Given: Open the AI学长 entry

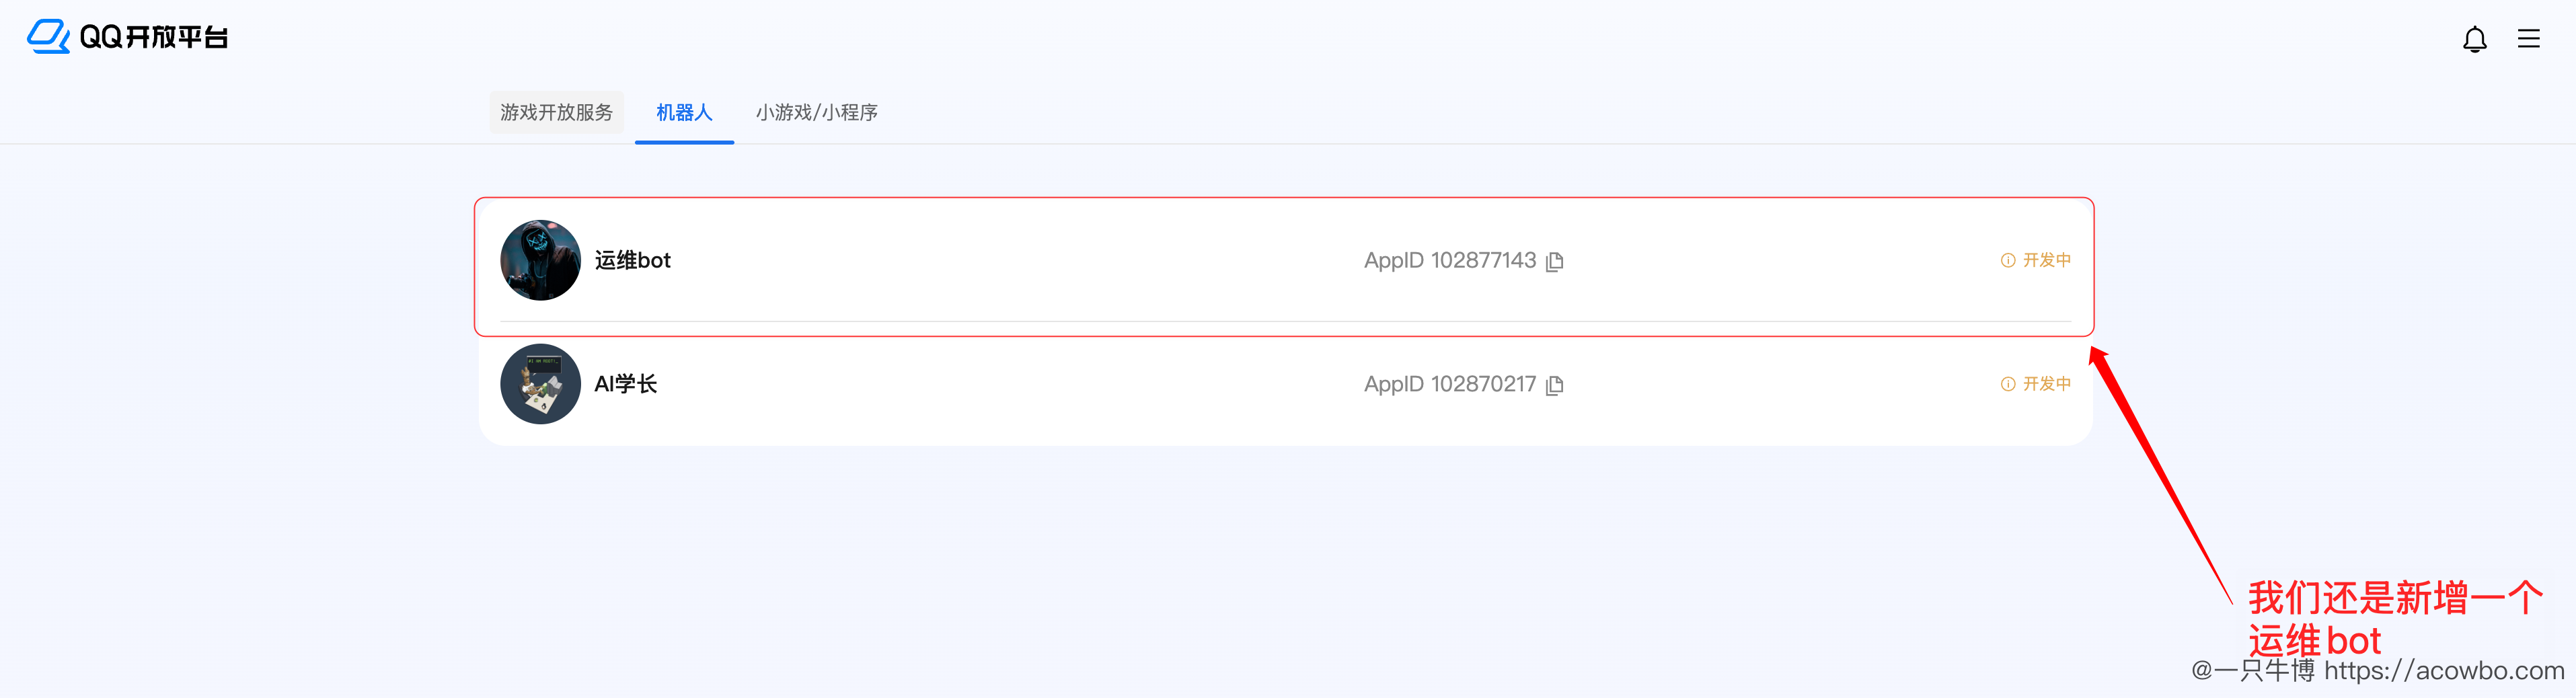Looking at the screenshot, I should pos(625,384).
